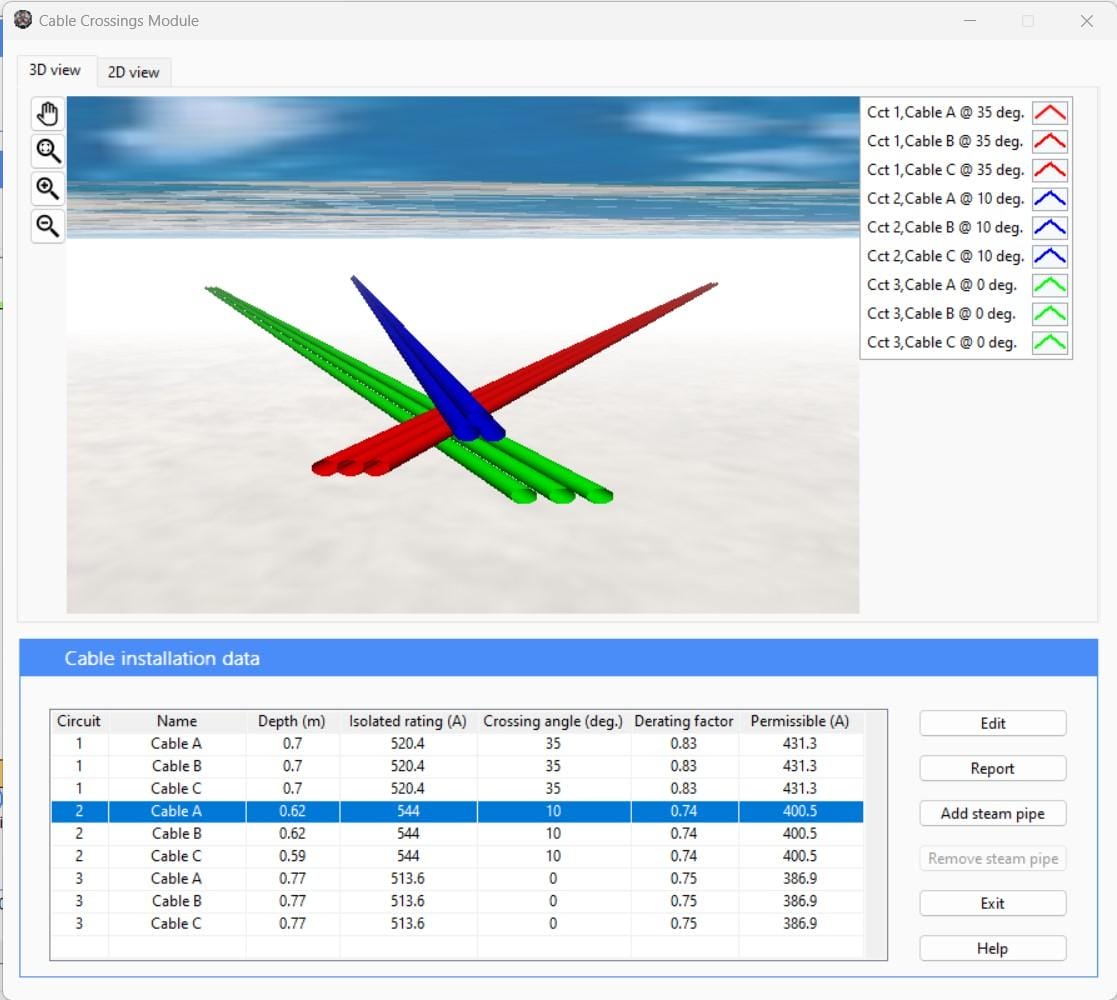The height and width of the screenshot is (1000, 1117).
Task: Select the 3D view tab
Action: (55, 69)
